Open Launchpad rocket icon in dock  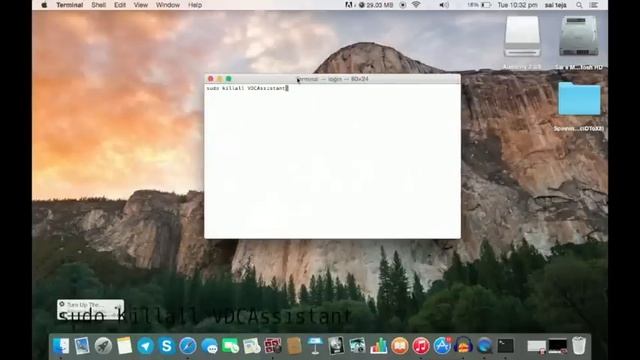[103, 346]
